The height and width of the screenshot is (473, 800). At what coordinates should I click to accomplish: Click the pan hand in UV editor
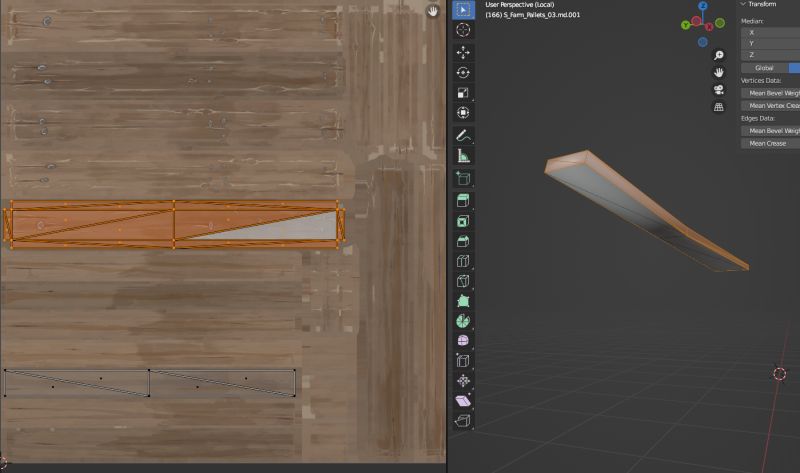click(x=433, y=11)
